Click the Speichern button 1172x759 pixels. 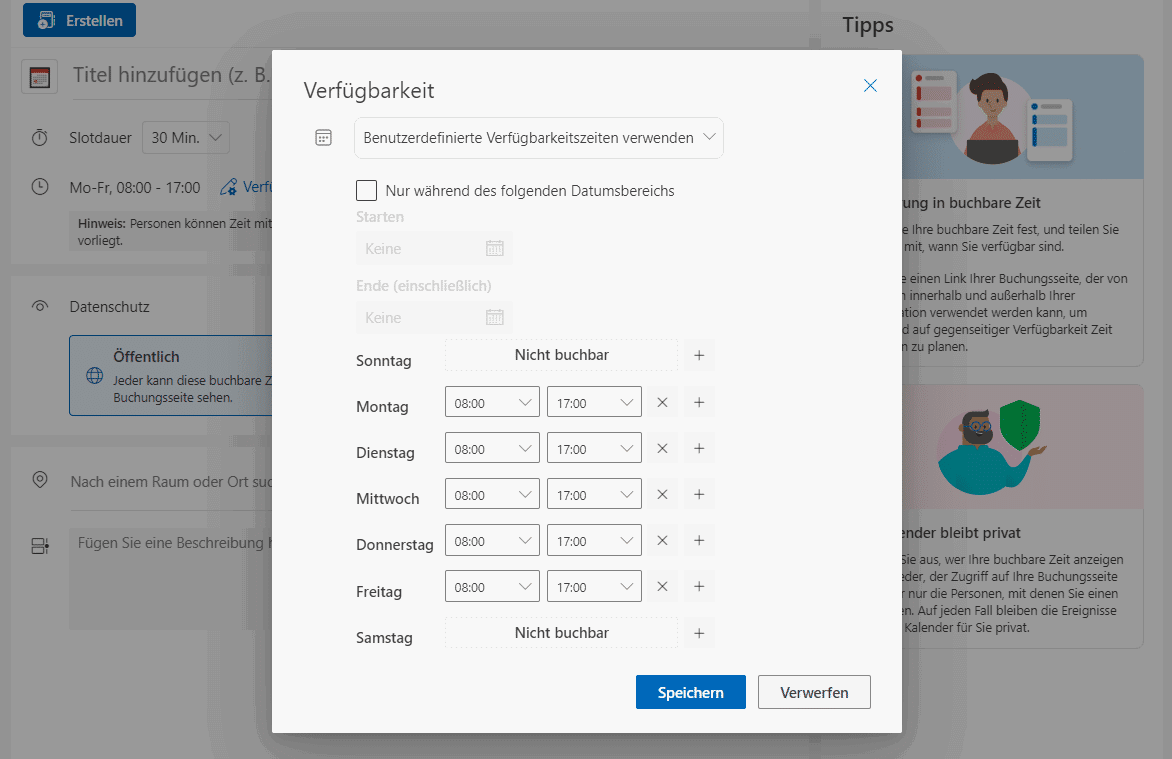690,692
